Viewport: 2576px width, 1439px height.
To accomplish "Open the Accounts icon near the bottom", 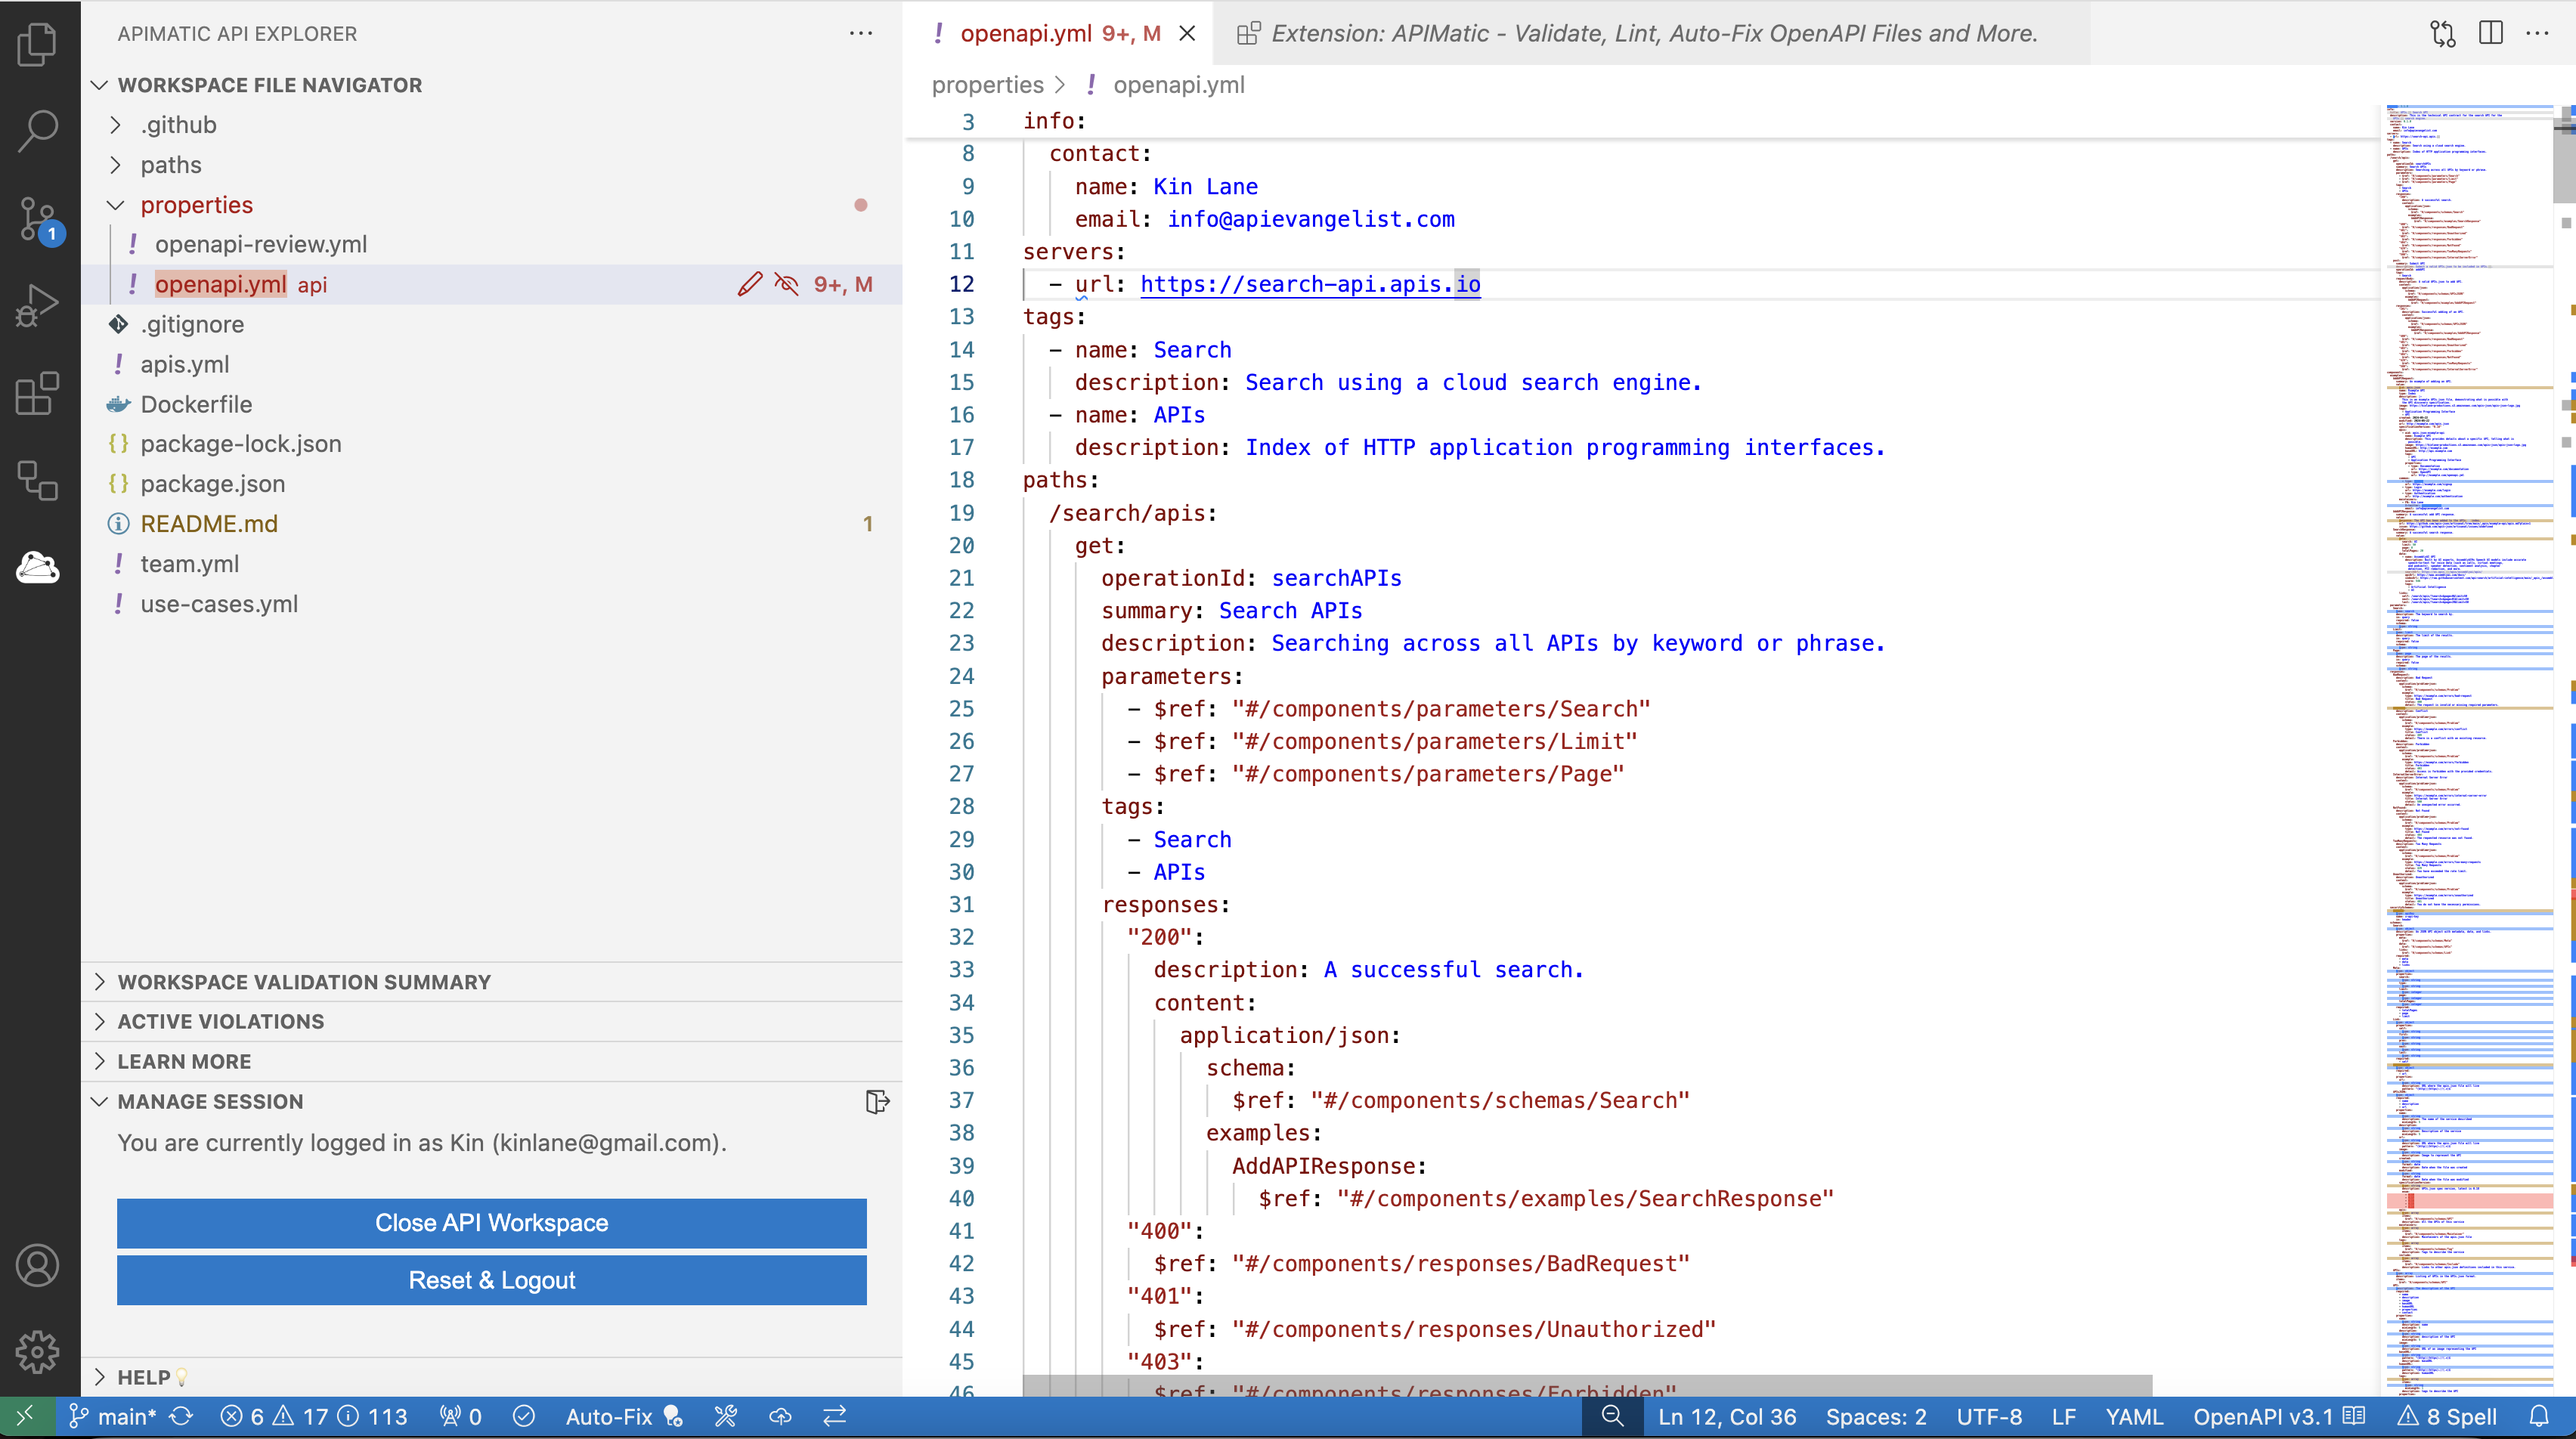I will [37, 1265].
